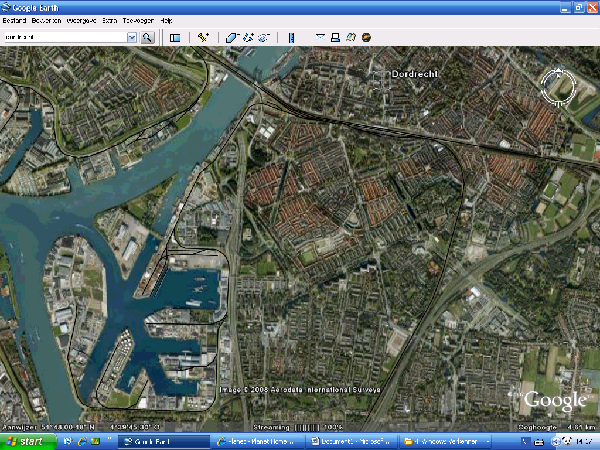The width and height of the screenshot is (600, 450).
Task: Select the add polygon tool
Action: coord(232,37)
